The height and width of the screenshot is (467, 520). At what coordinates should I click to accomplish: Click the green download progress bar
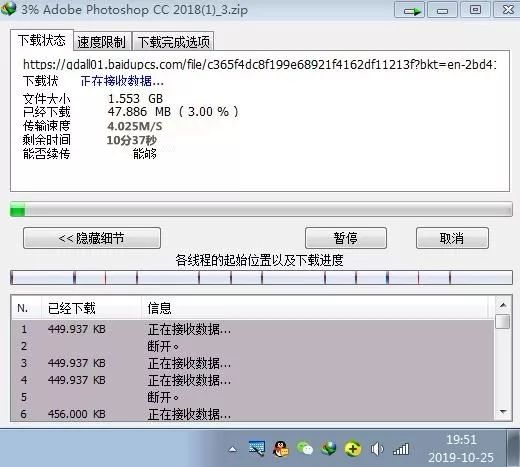point(261,209)
